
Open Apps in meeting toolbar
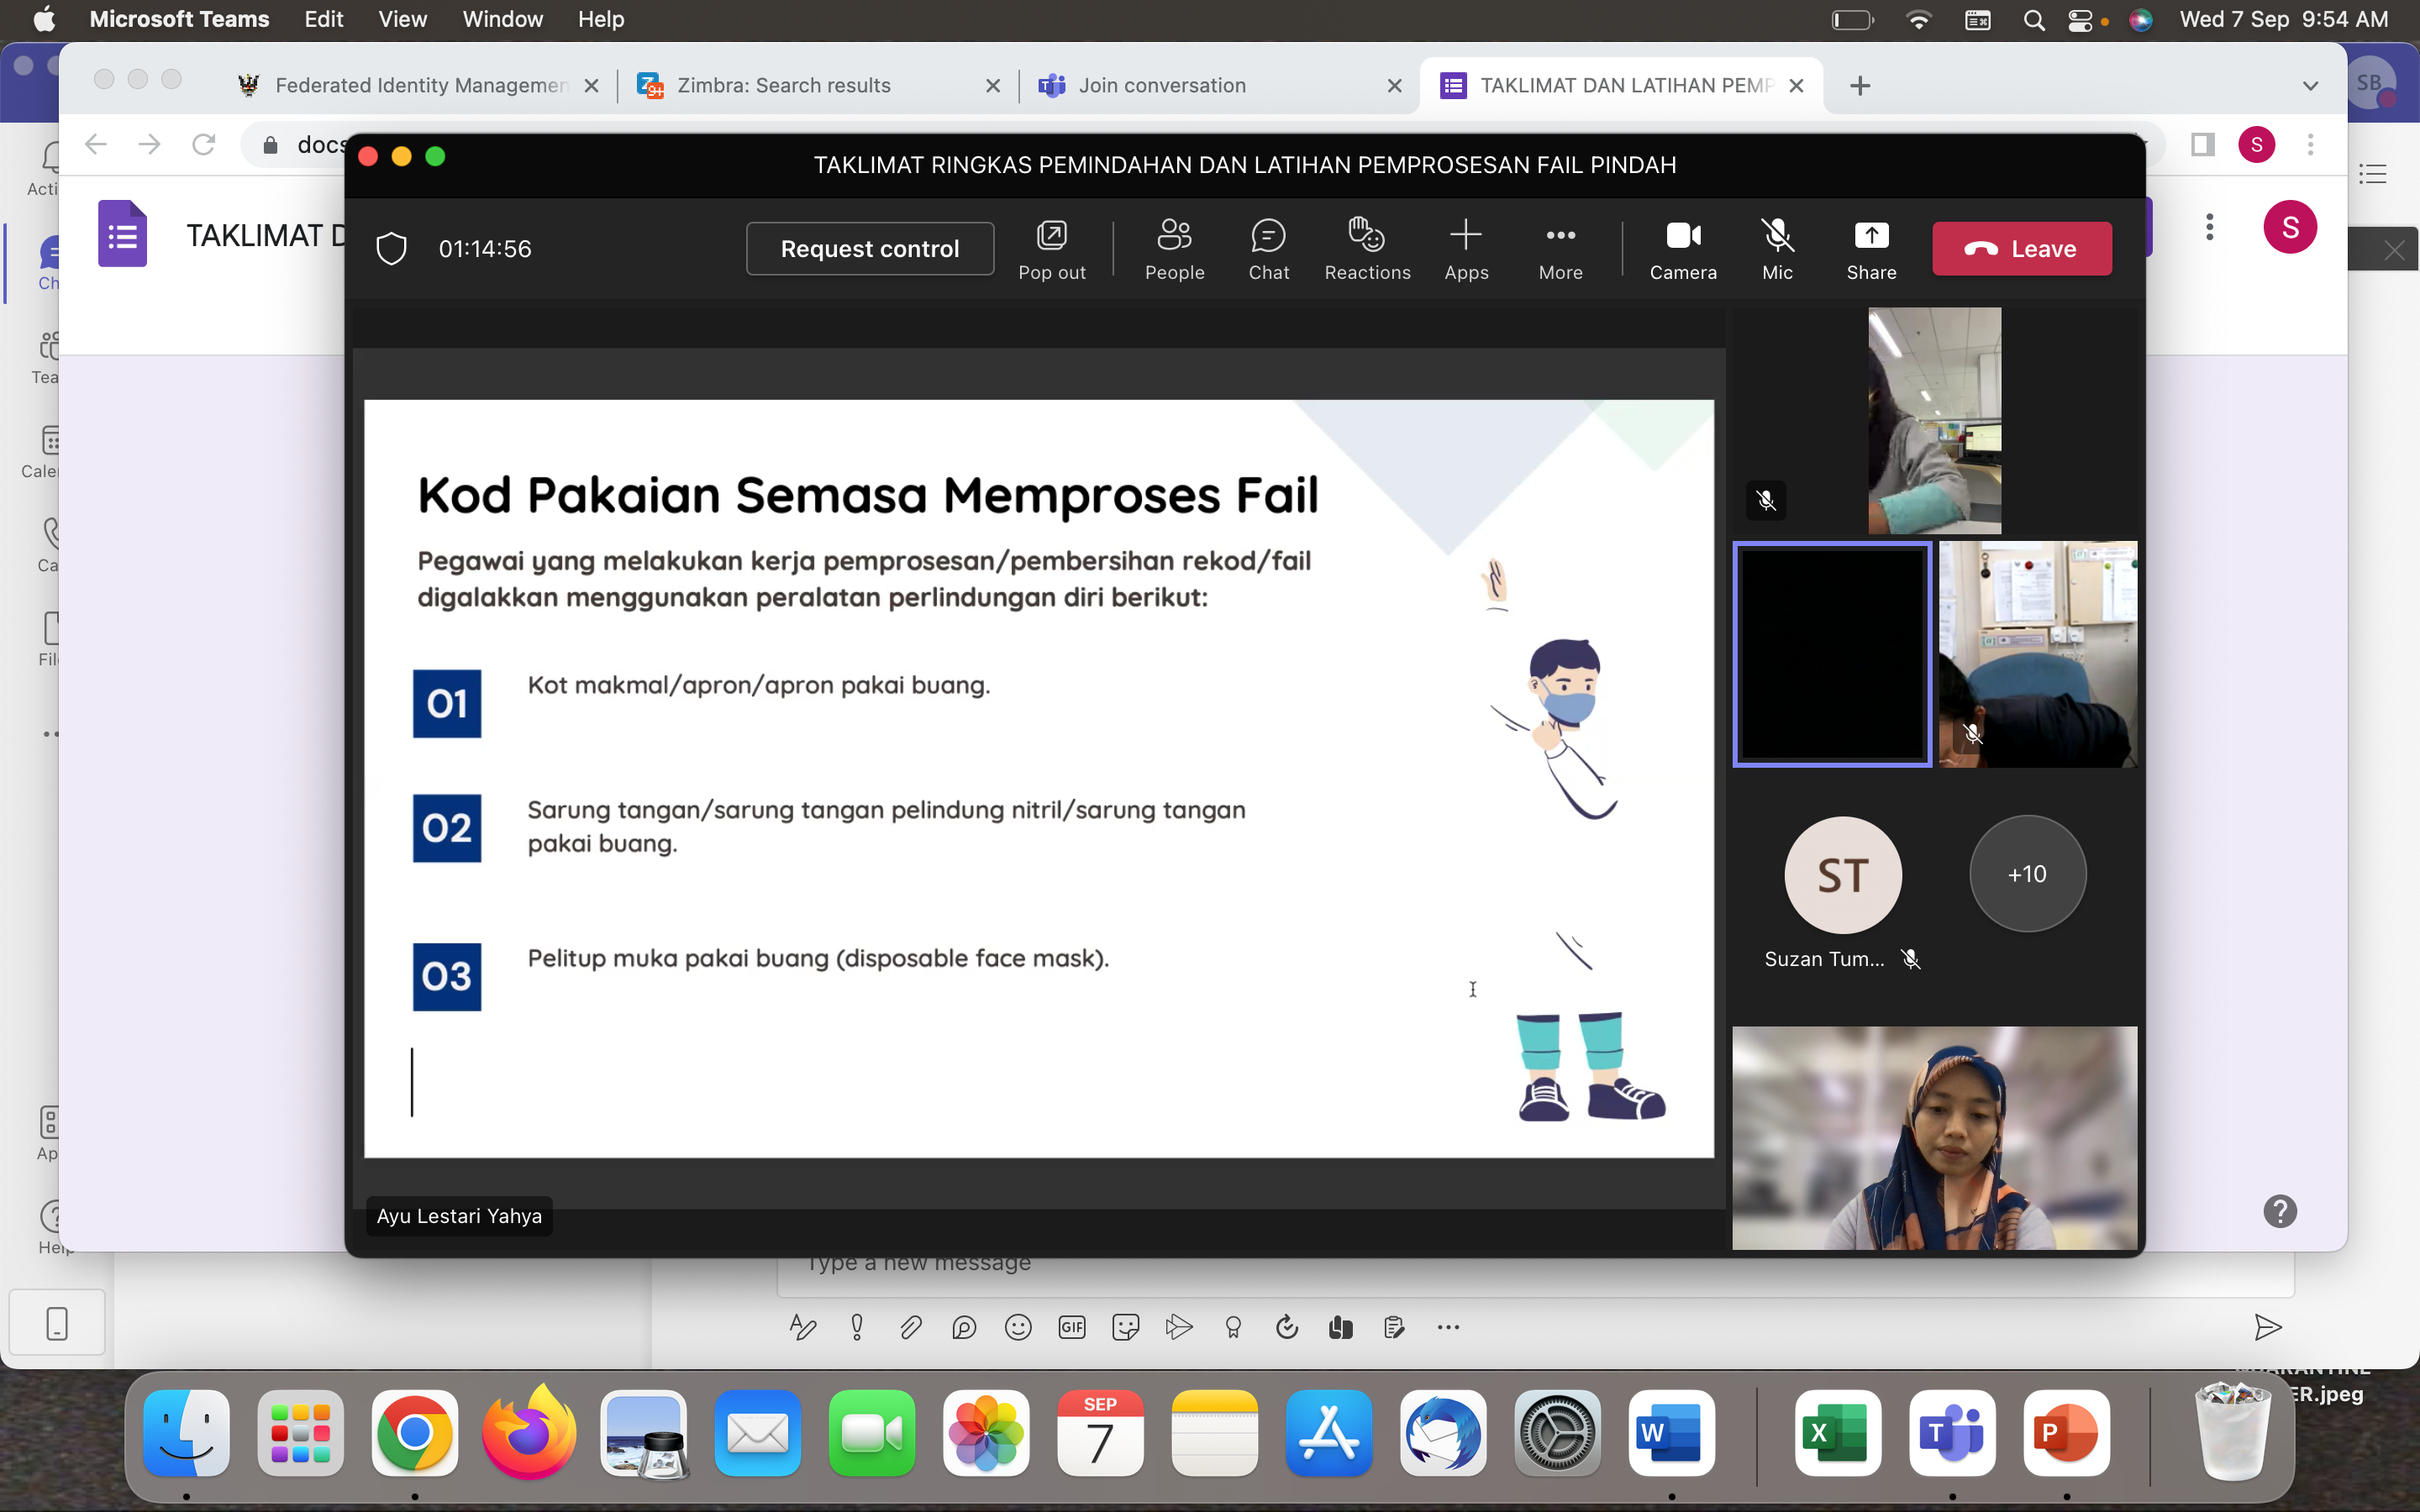pos(1466,249)
